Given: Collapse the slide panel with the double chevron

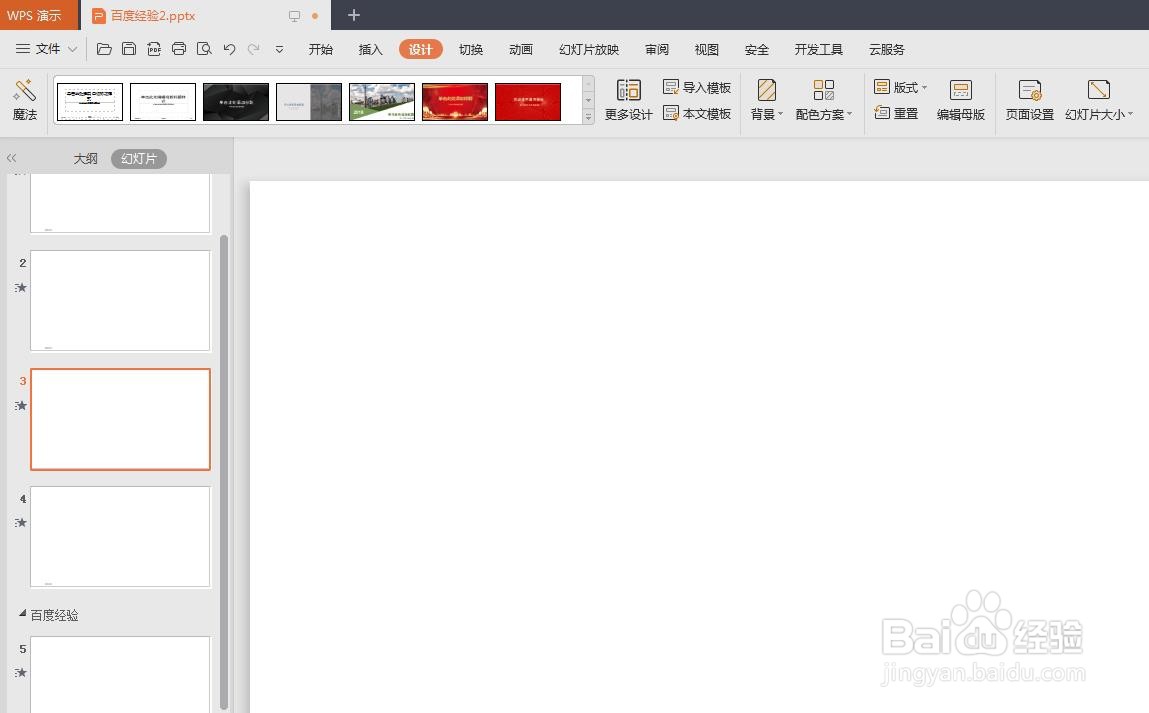Looking at the screenshot, I should pyautogui.click(x=11, y=158).
